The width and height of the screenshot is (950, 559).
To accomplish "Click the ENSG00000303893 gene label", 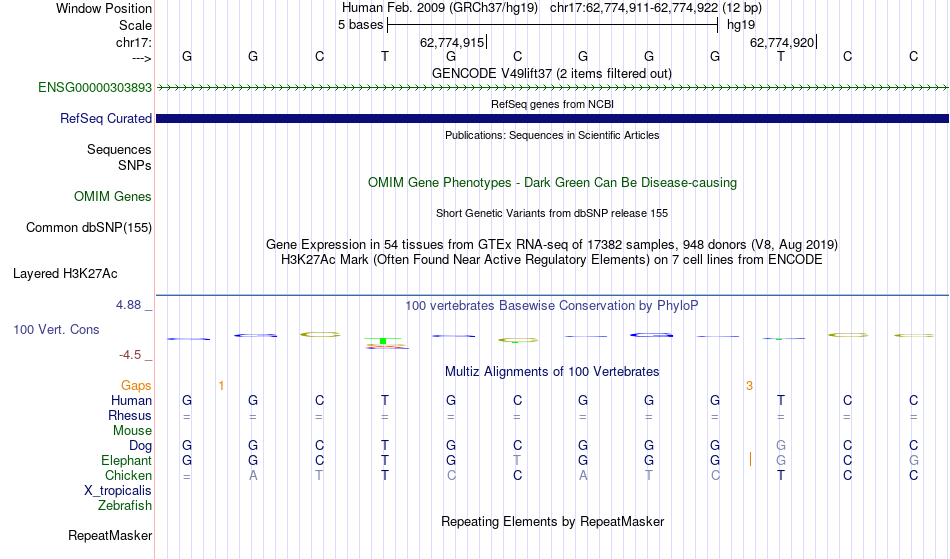I will click(95, 88).
